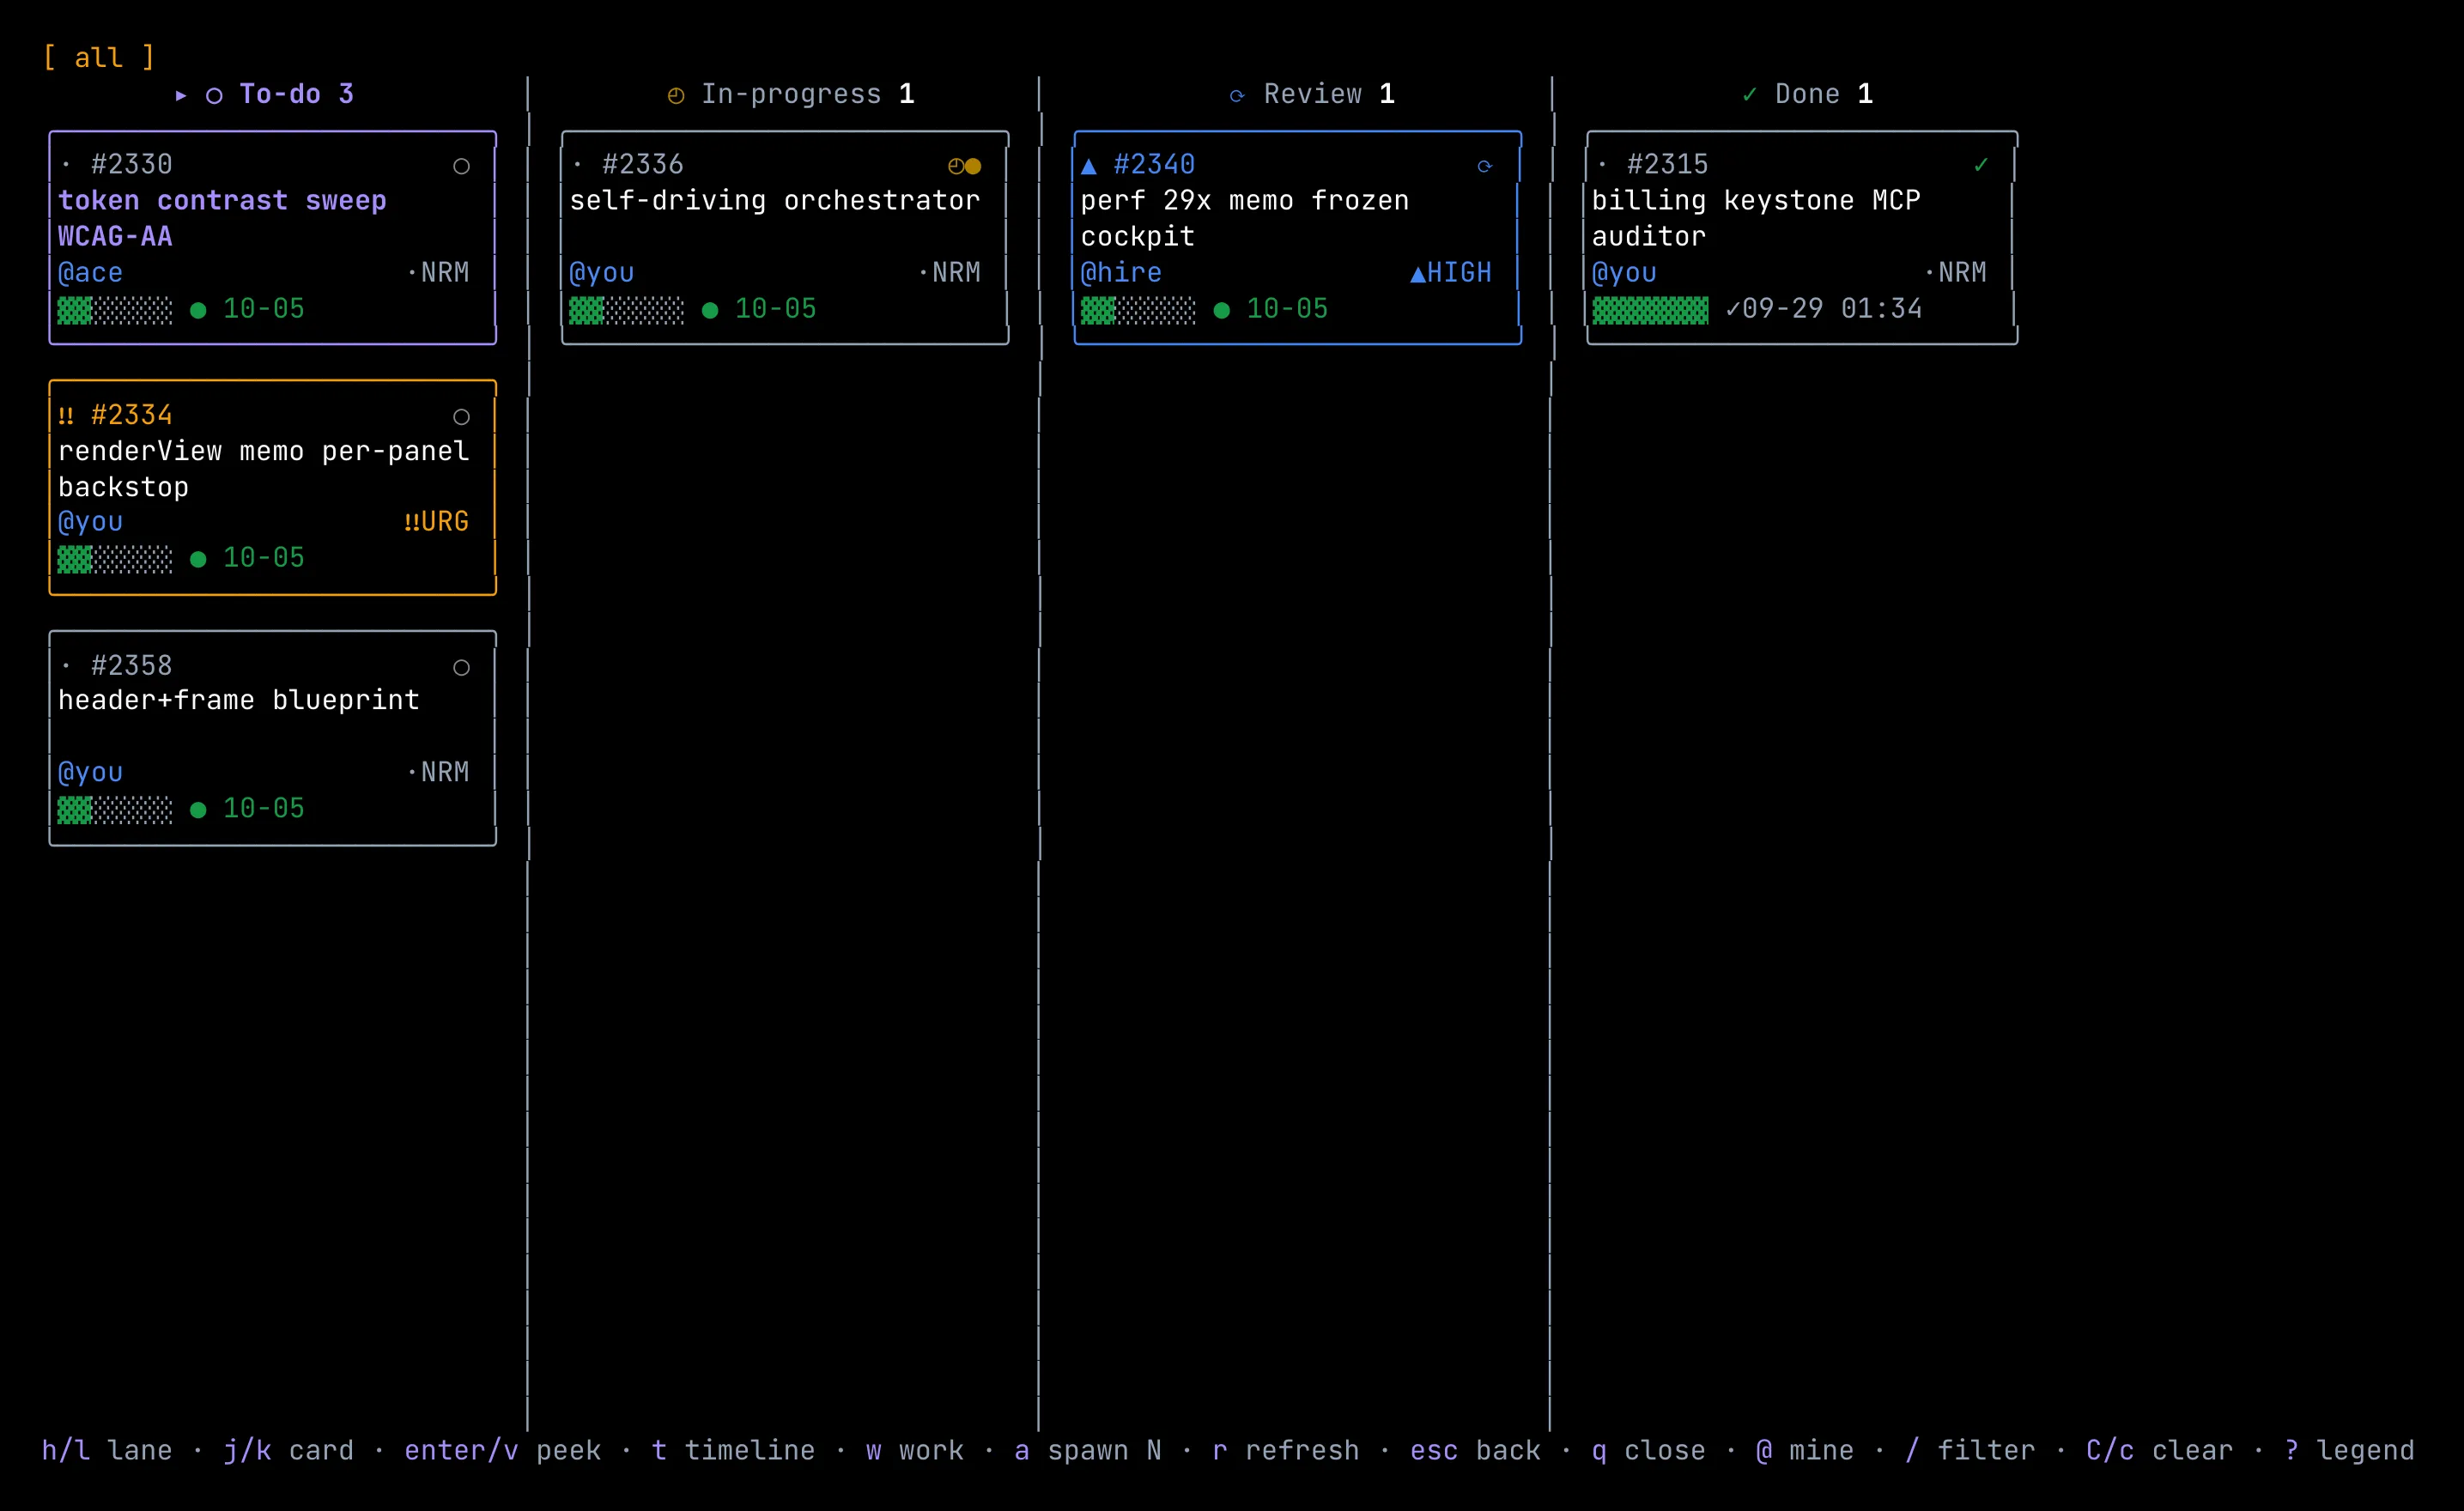Open the ▲HIGH priority label on #2340

(1451, 272)
